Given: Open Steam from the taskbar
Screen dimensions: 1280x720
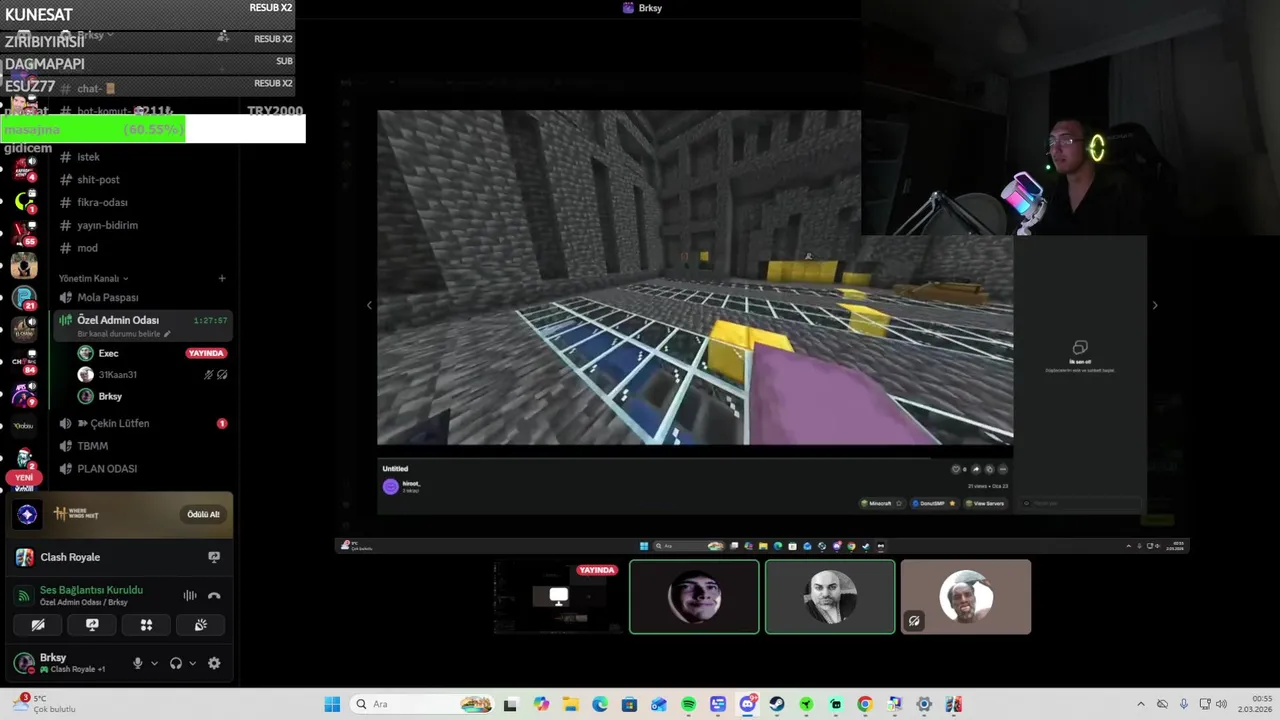Looking at the screenshot, I should [777, 704].
